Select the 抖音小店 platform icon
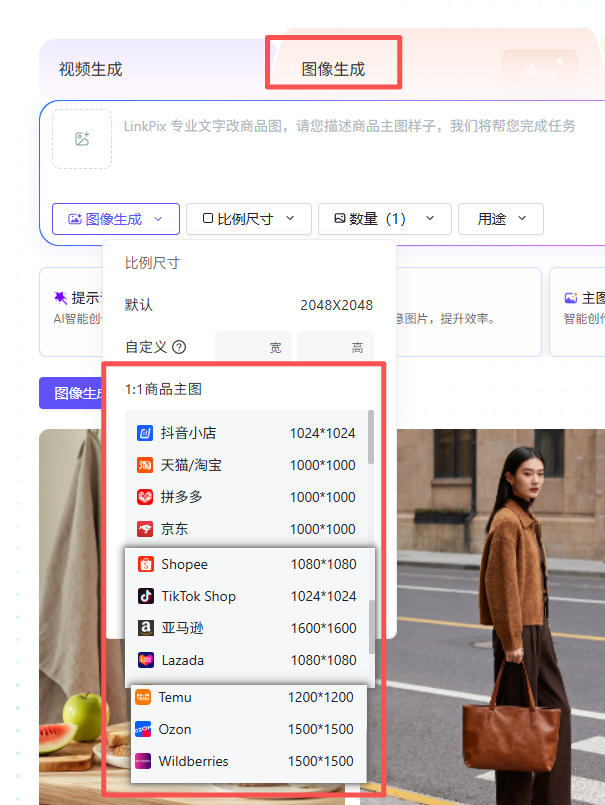 coord(144,433)
